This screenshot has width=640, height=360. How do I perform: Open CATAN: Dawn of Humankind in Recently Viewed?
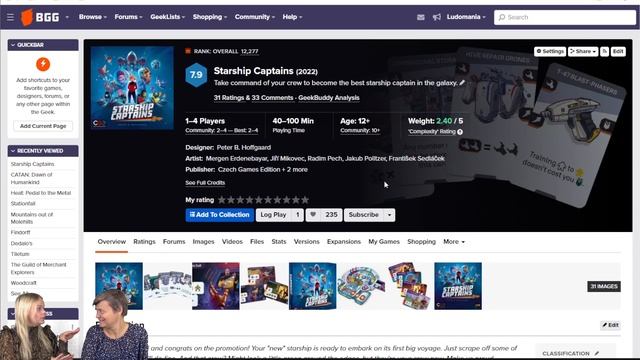coord(31,178)
